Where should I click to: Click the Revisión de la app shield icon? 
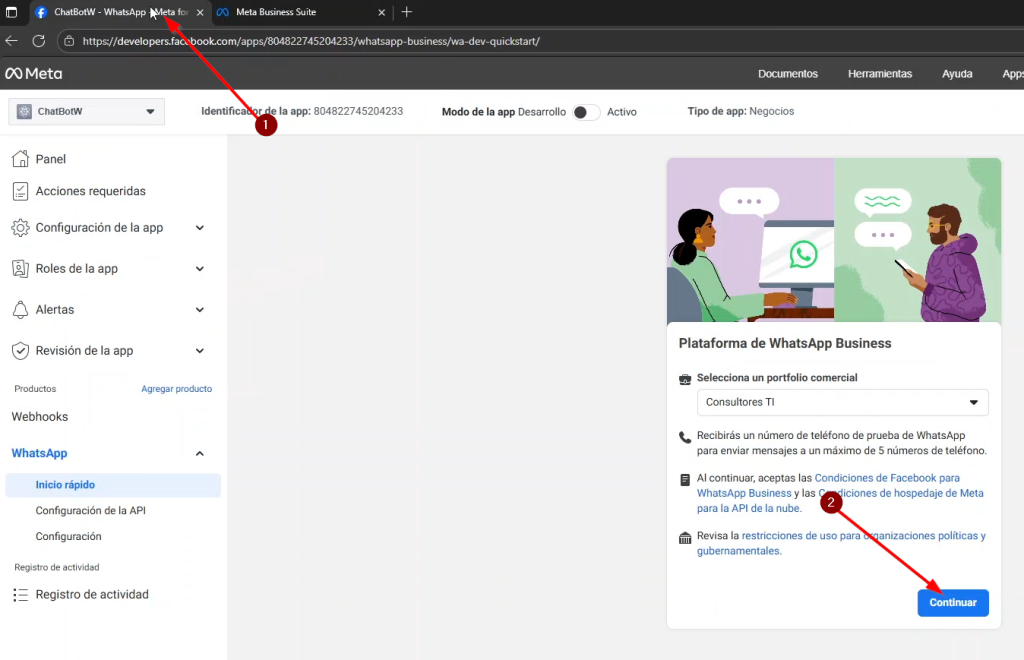pos(20,351)
